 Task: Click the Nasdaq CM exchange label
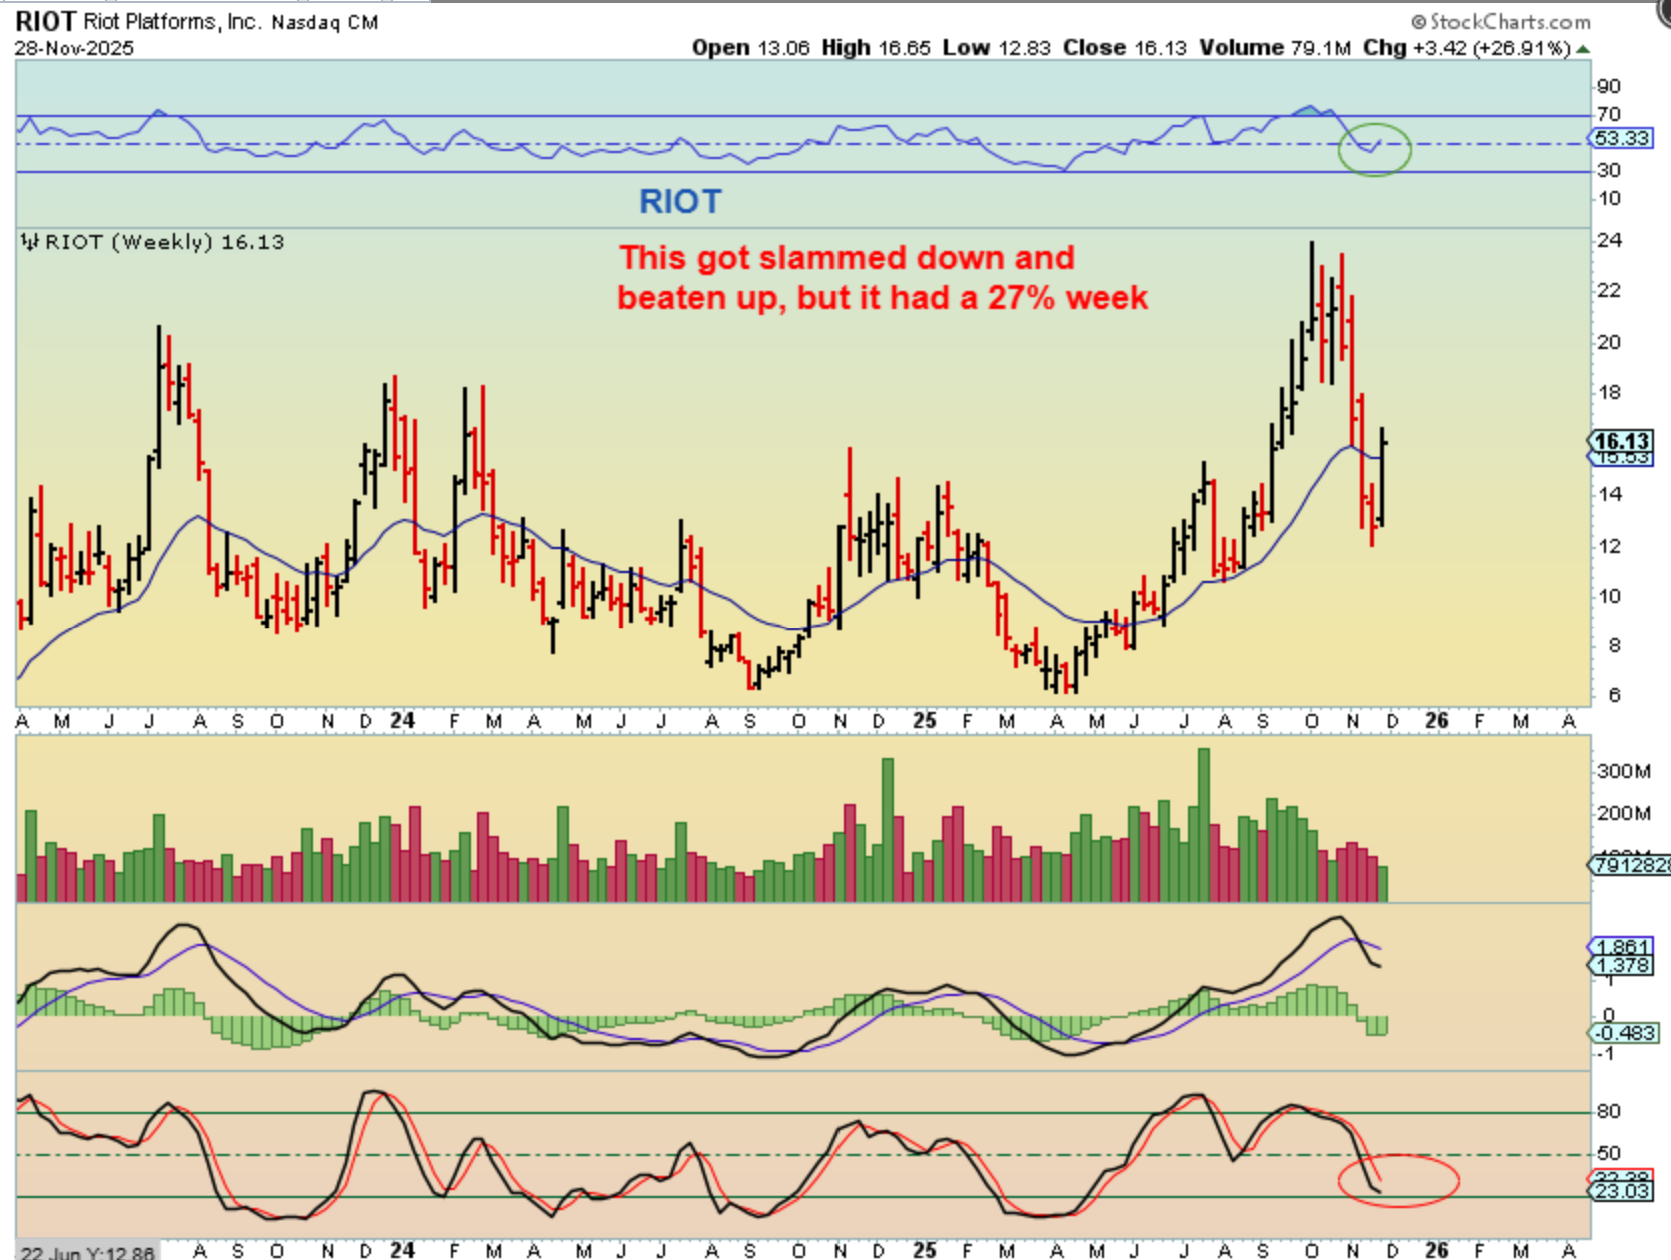[x=325, y=22]
